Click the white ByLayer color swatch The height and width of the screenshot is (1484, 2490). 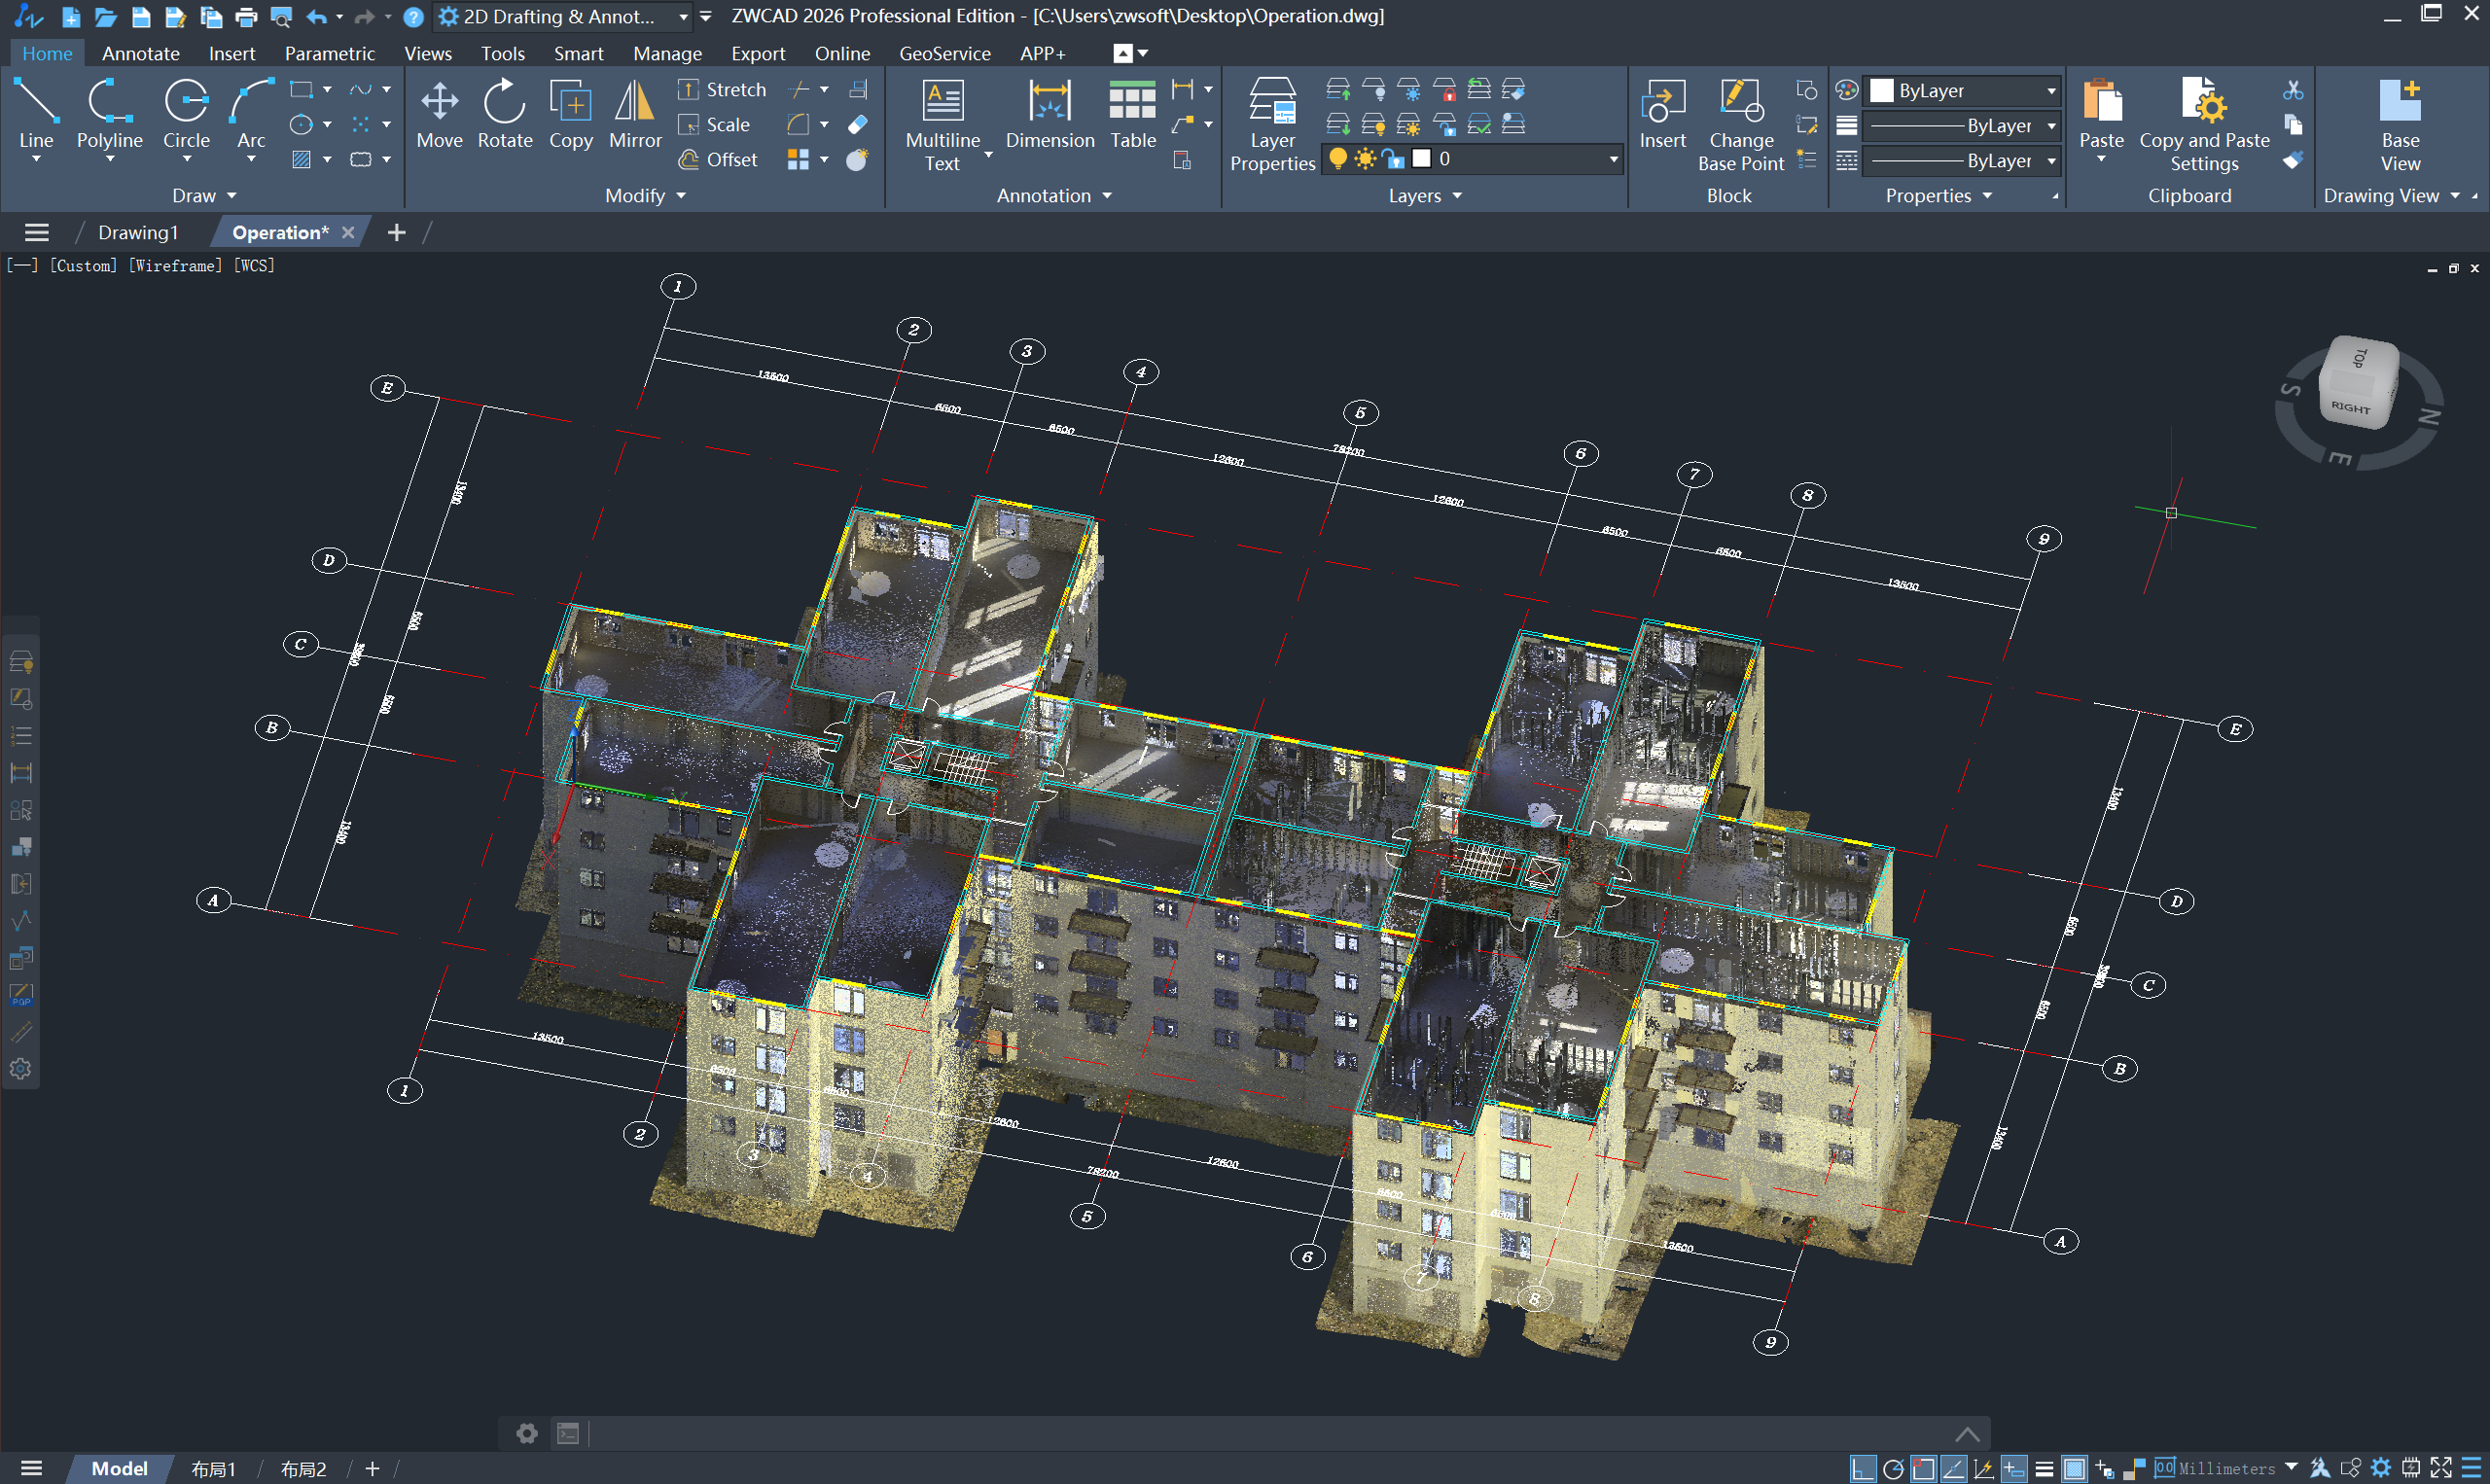(1882, 91)
